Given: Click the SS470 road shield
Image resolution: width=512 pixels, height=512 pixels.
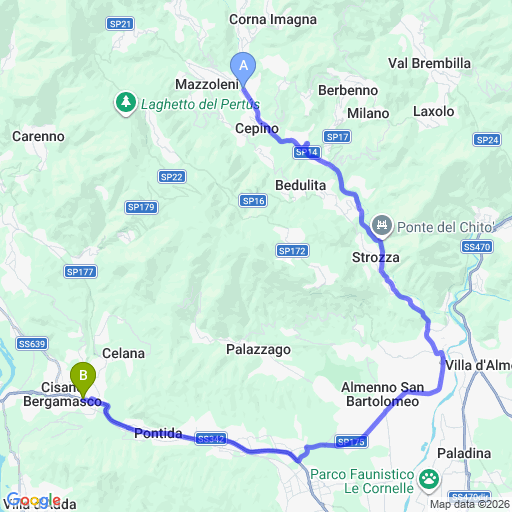Looking at the screenshot, I should [x=477, y=247].
